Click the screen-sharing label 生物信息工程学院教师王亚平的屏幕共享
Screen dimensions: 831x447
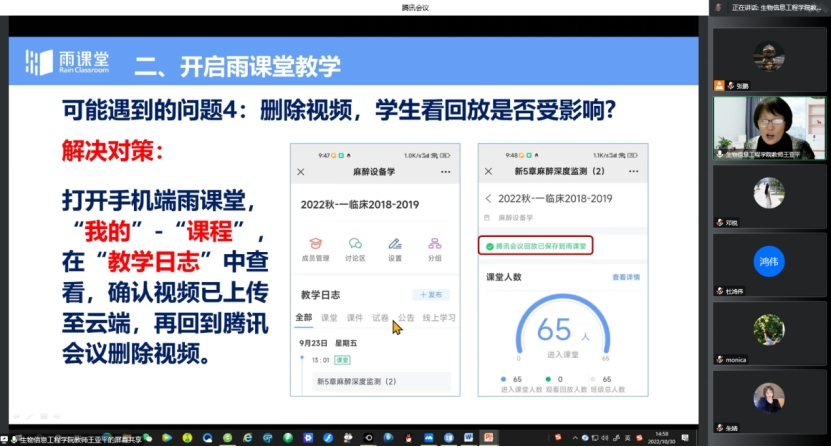pyautogui.click(x=81, y=440)
